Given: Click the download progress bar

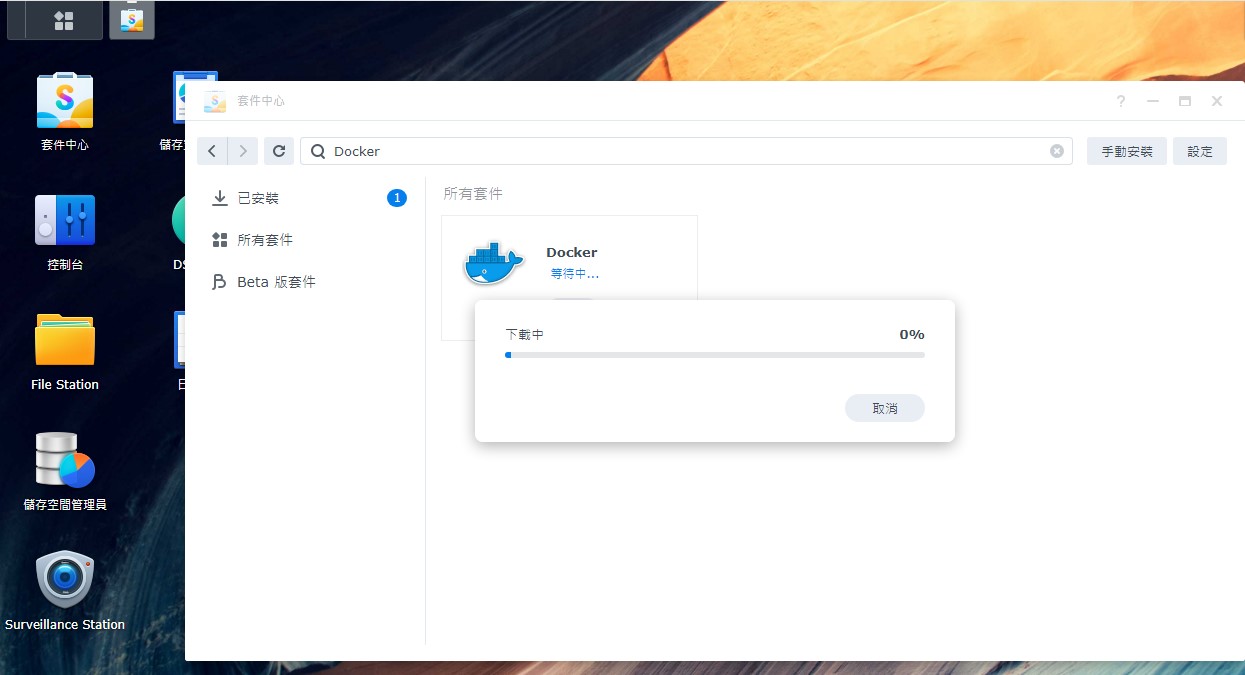Looking at the screenshot, I should click(x=714, y=354).
